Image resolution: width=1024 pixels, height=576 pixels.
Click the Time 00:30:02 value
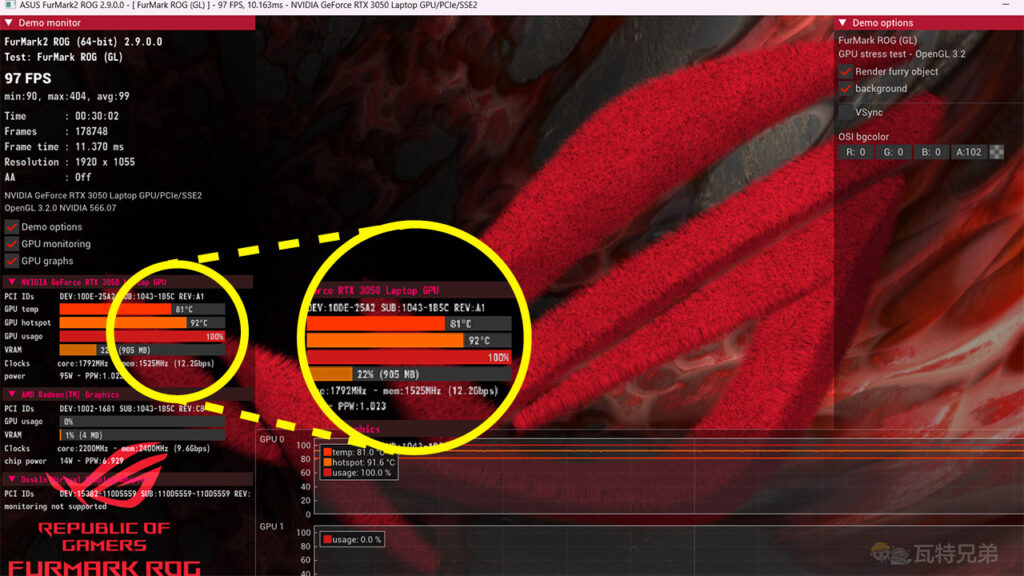pos(97,116)
